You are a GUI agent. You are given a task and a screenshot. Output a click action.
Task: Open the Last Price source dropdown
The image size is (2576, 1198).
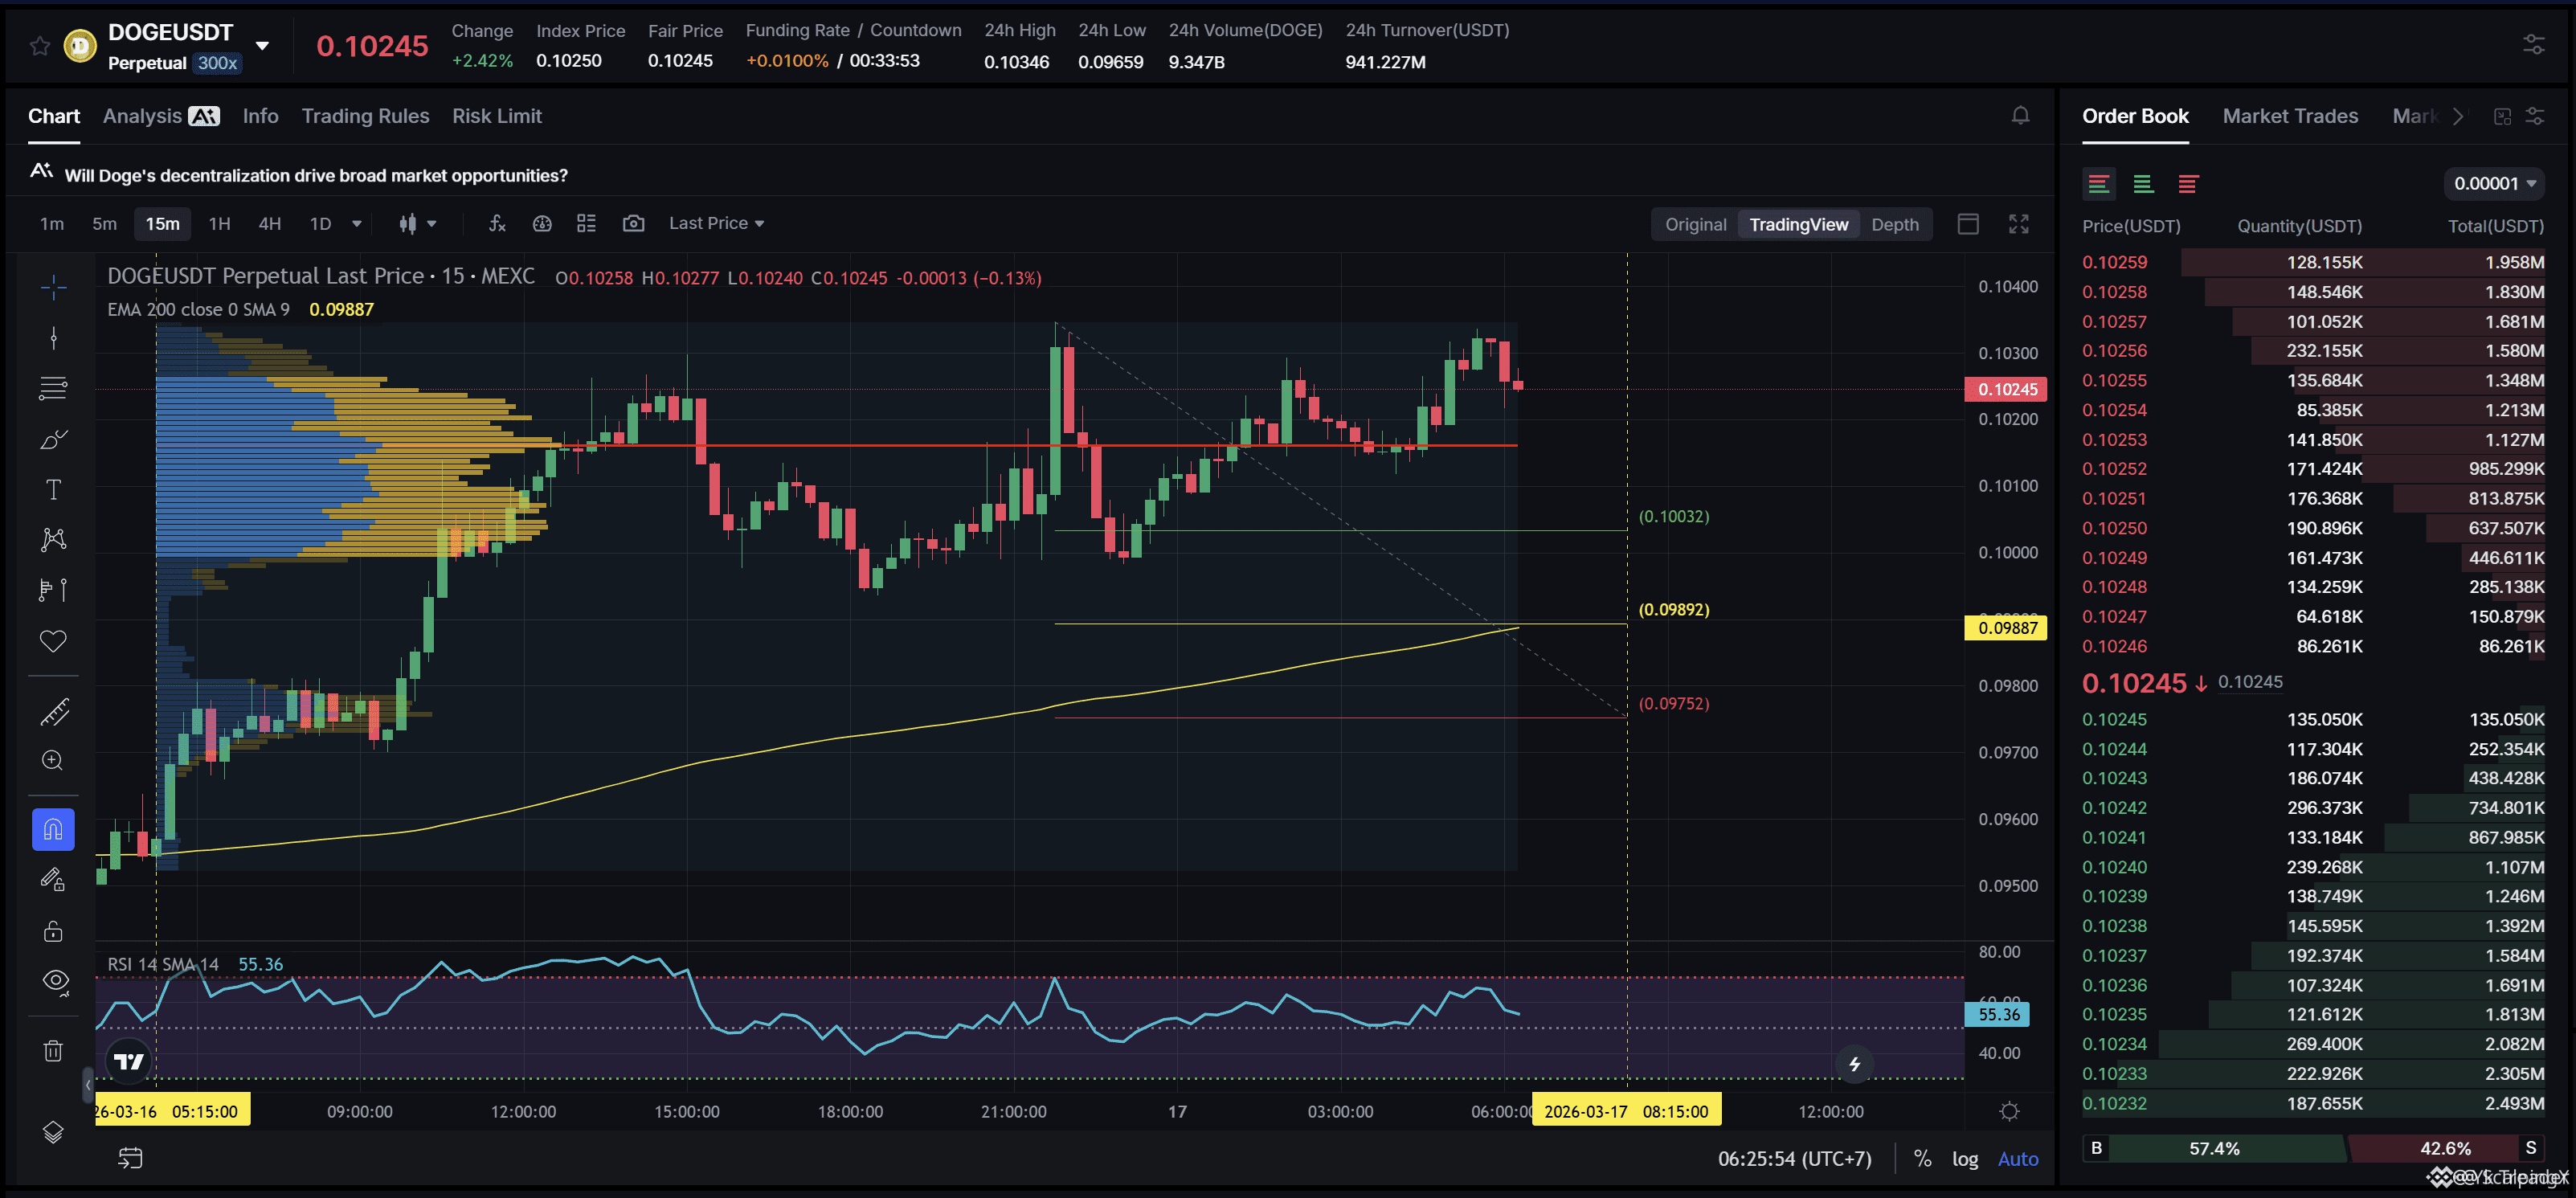716,224
